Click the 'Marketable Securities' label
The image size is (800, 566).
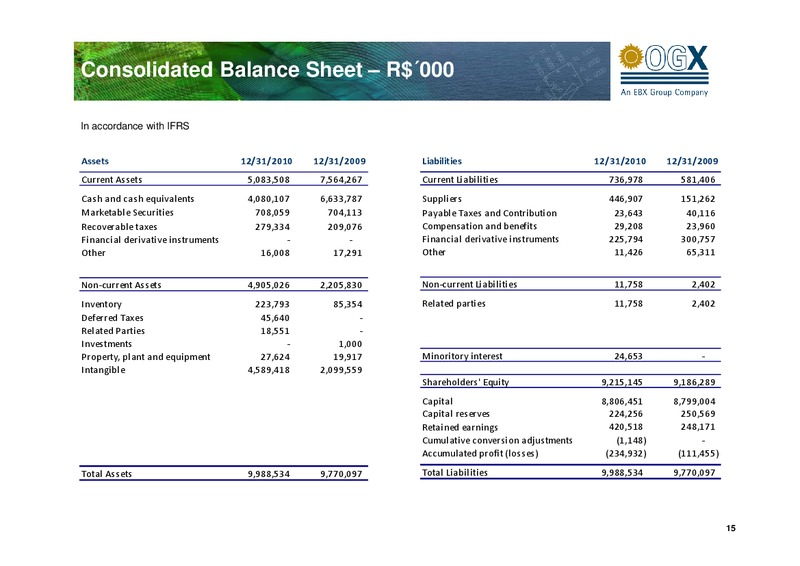pyautogui.click(x=128, y=213)
